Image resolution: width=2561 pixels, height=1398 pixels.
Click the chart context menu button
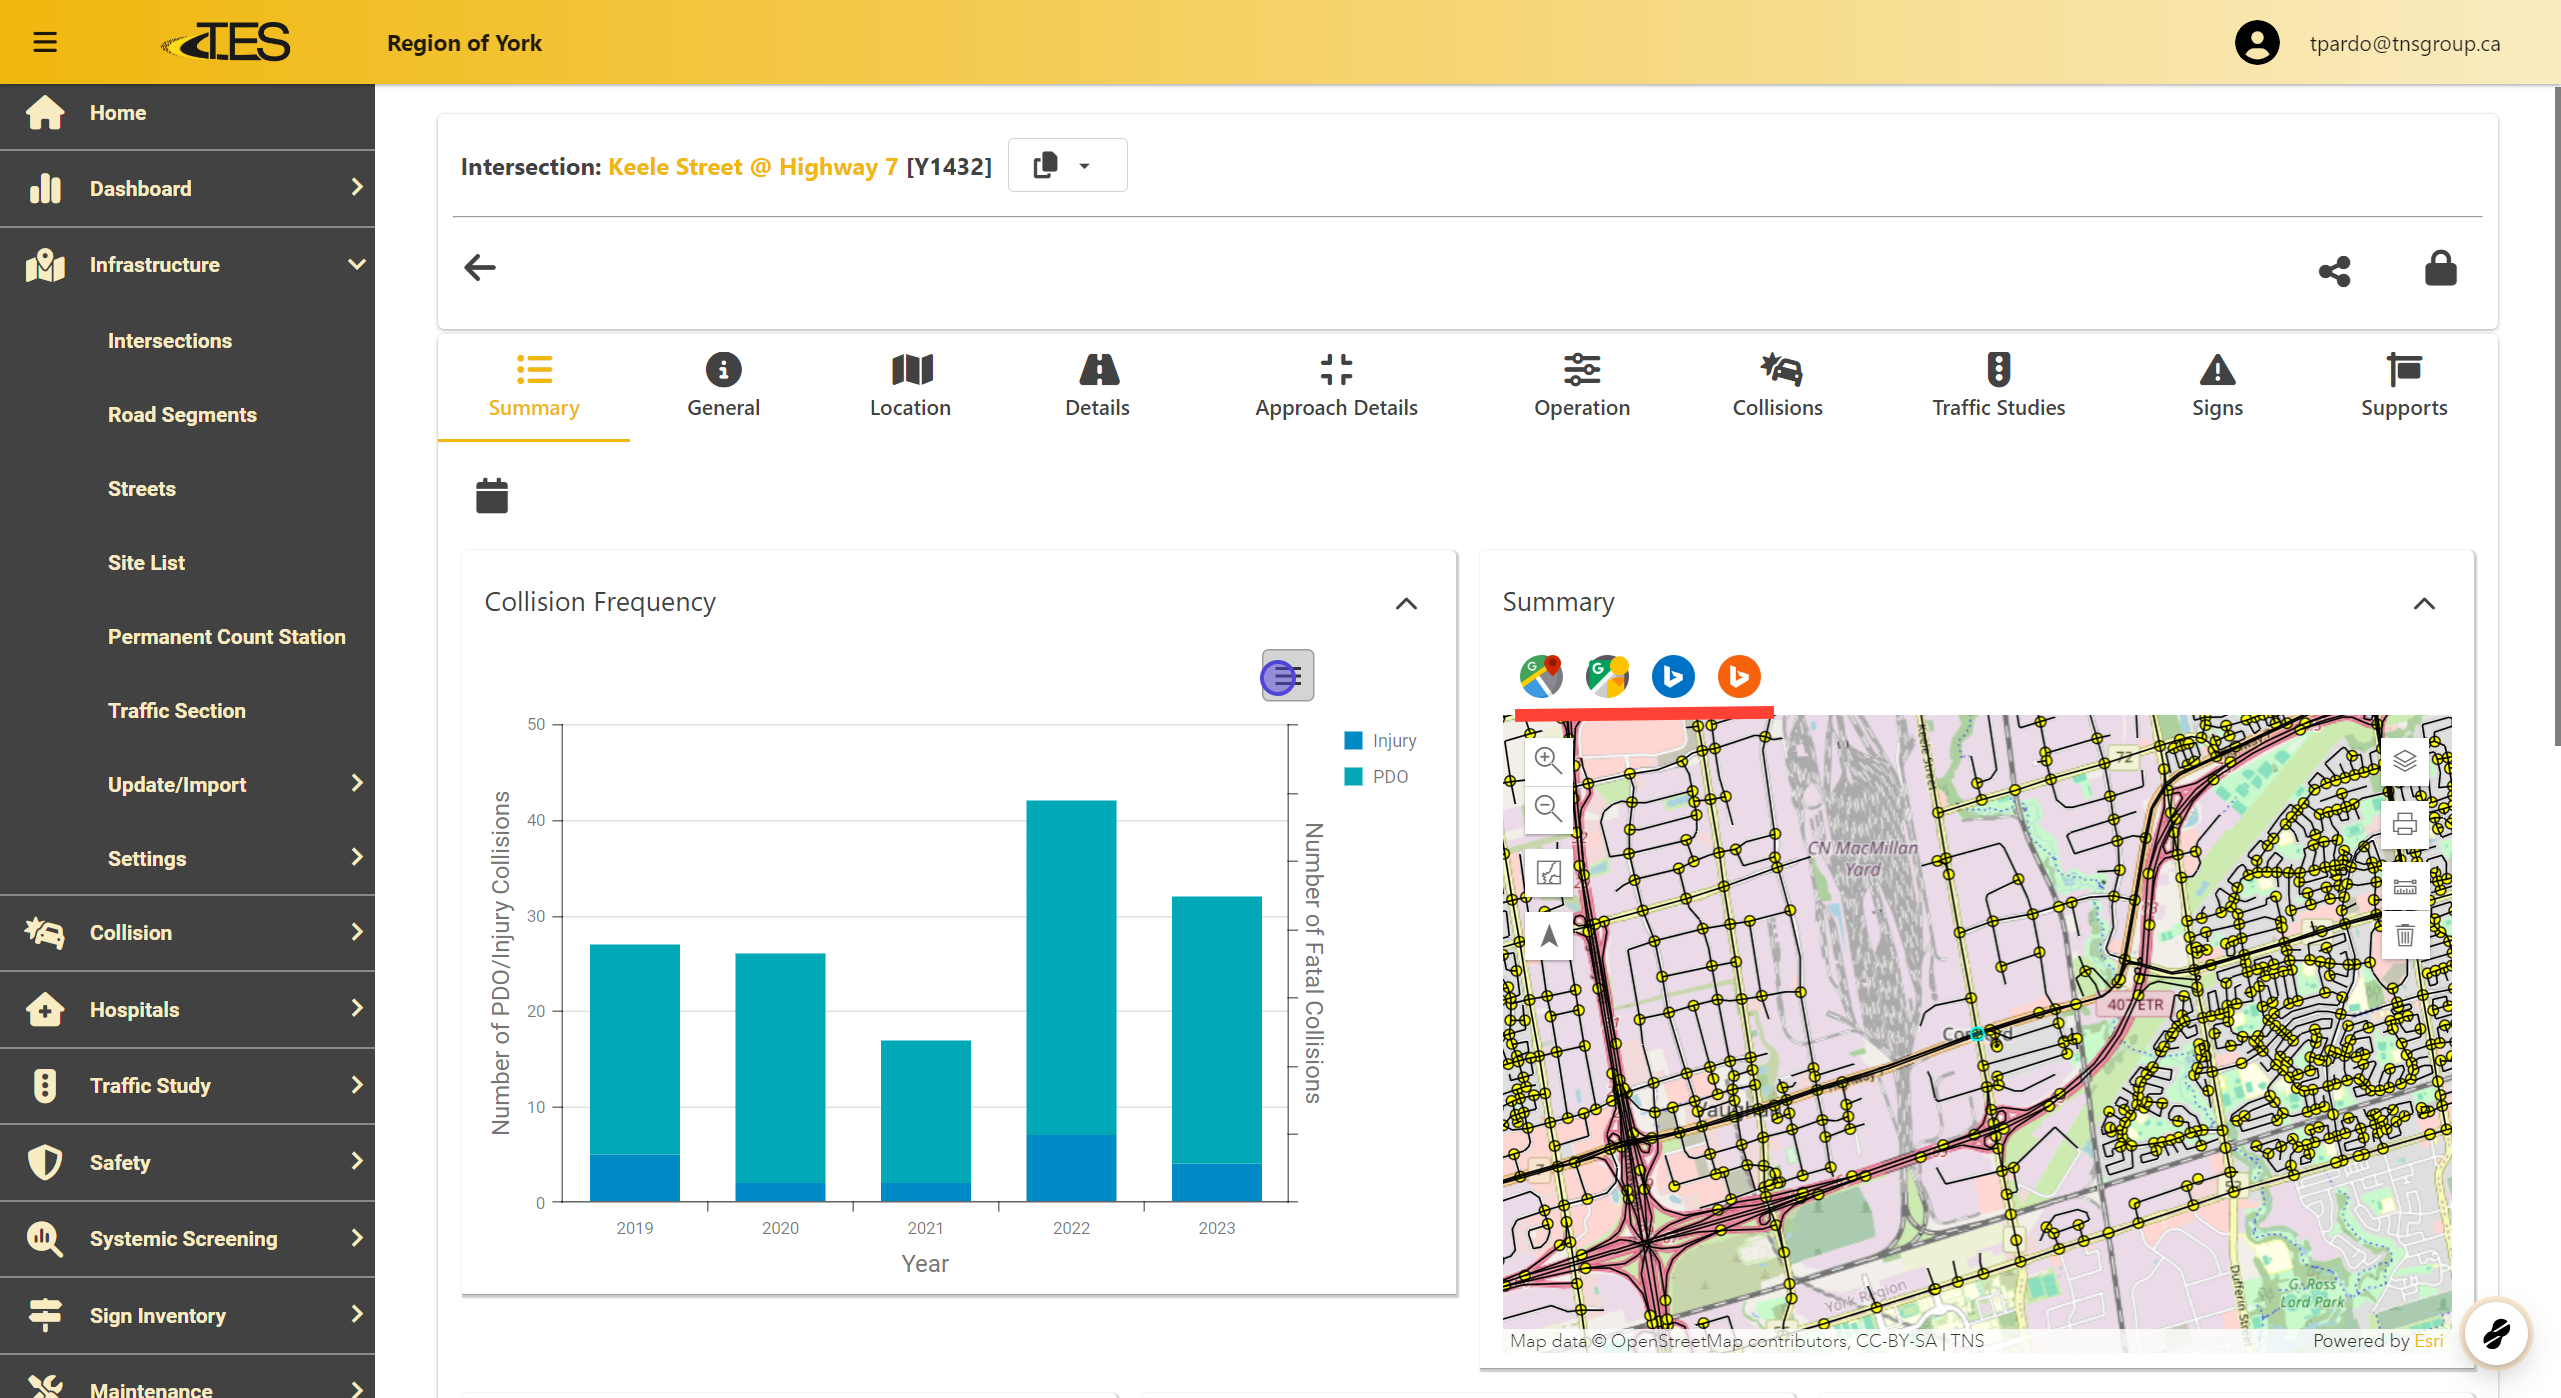[x=1287, y=676]
